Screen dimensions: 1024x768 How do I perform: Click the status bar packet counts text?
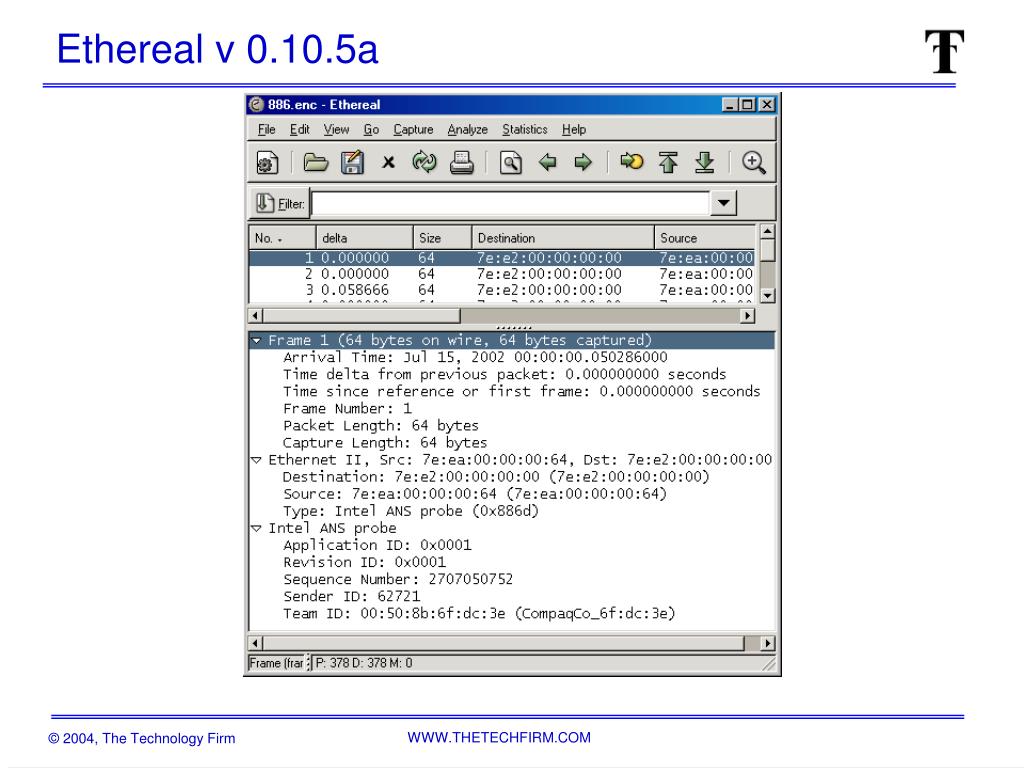point(364,663)
